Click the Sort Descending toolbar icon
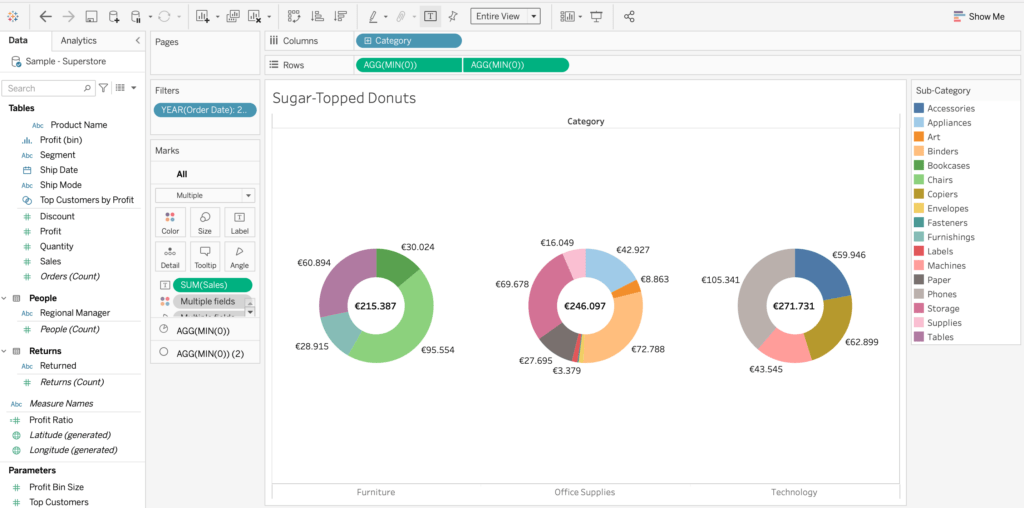The image size is (1024, 508). [340, 16]
